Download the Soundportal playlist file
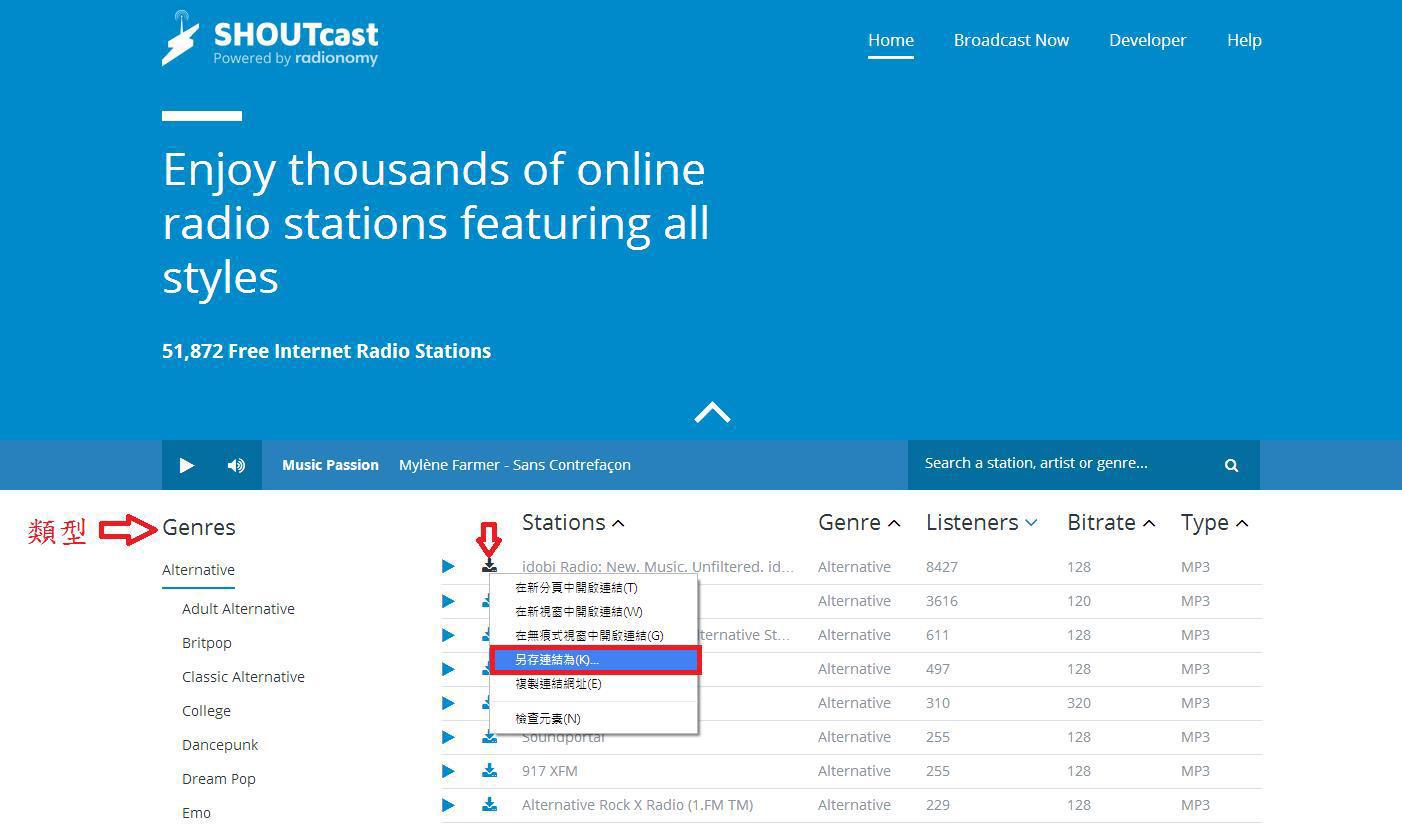The width and height of the screenshot is (1402, 826). coord(489,738)
